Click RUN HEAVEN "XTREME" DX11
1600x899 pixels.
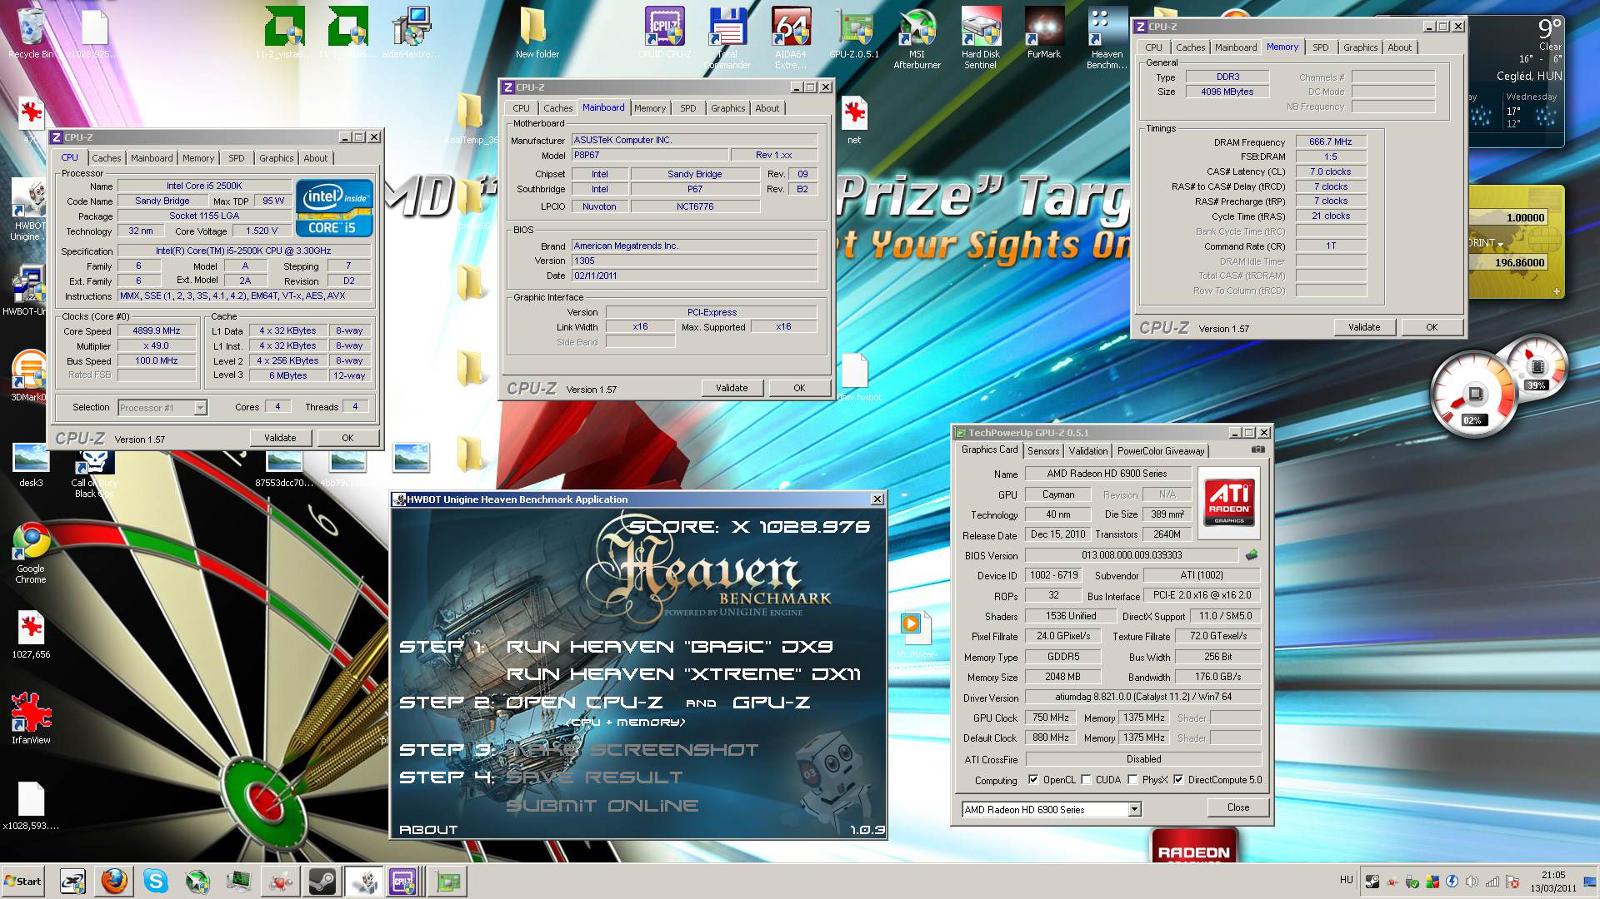click(683, 674)
